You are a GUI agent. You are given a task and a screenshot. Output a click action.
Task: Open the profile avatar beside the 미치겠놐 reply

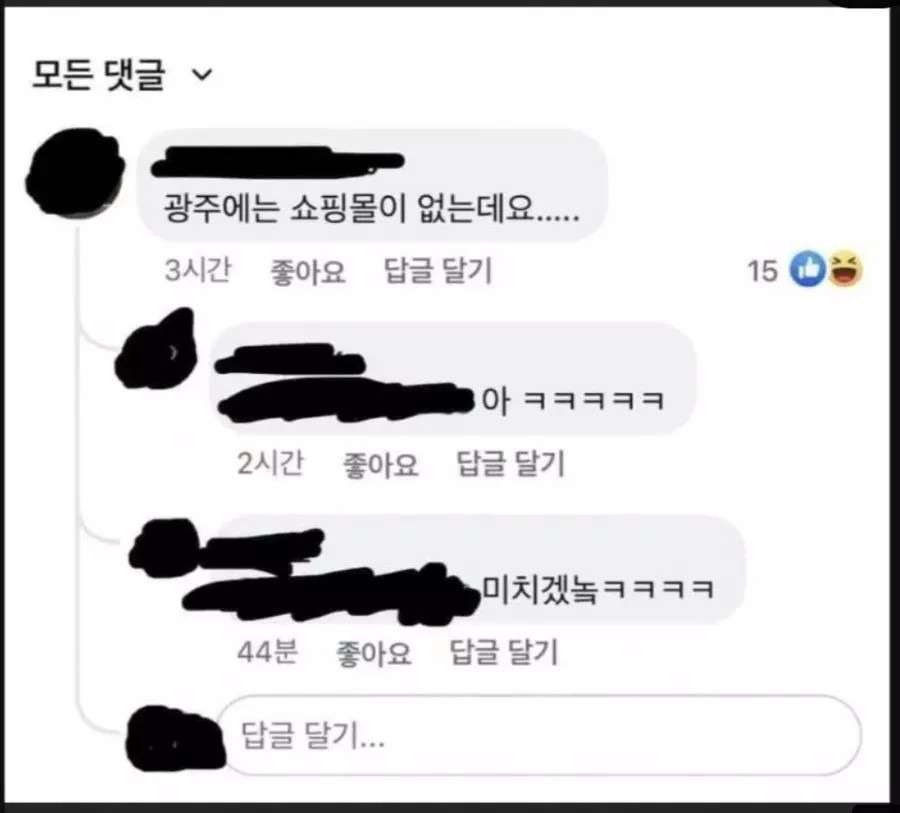[x=165, y=547]
